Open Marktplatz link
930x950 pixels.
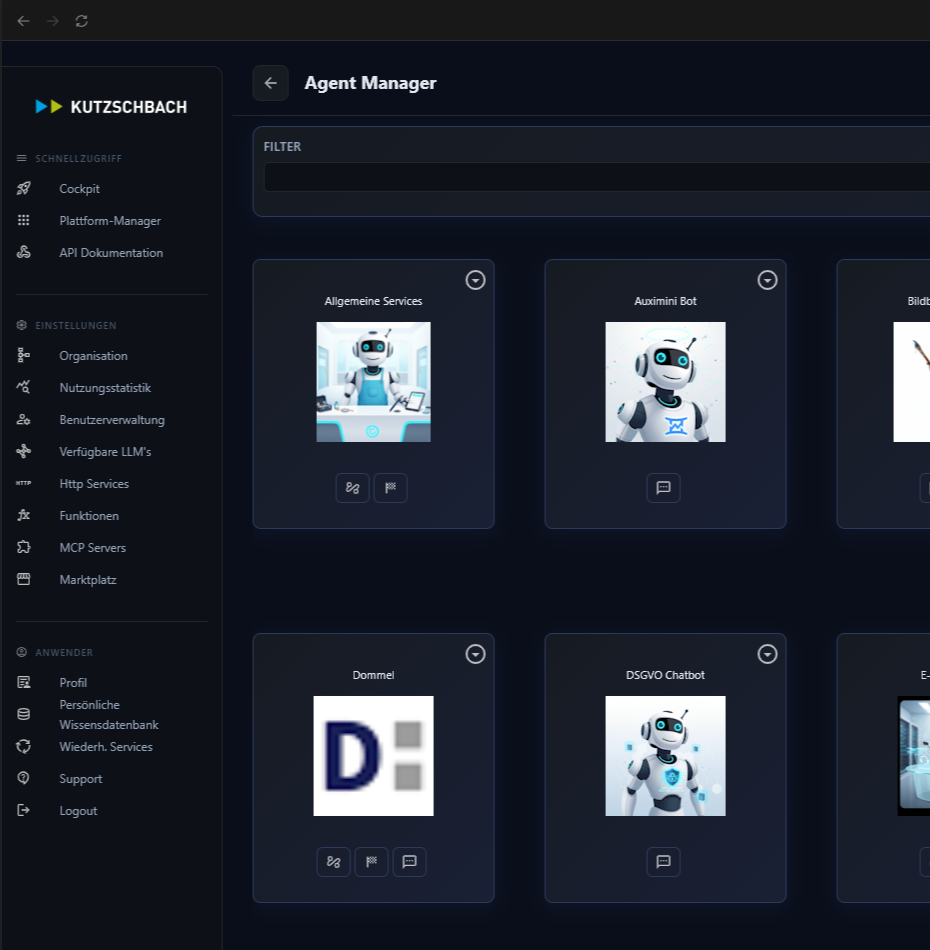pyautogui.click(x=88, y=580)
